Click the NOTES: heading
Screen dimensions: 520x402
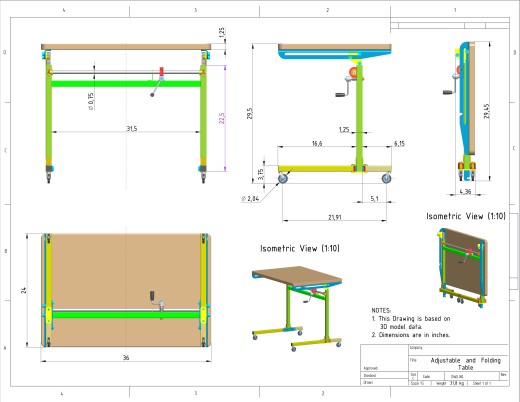point(381,310)
